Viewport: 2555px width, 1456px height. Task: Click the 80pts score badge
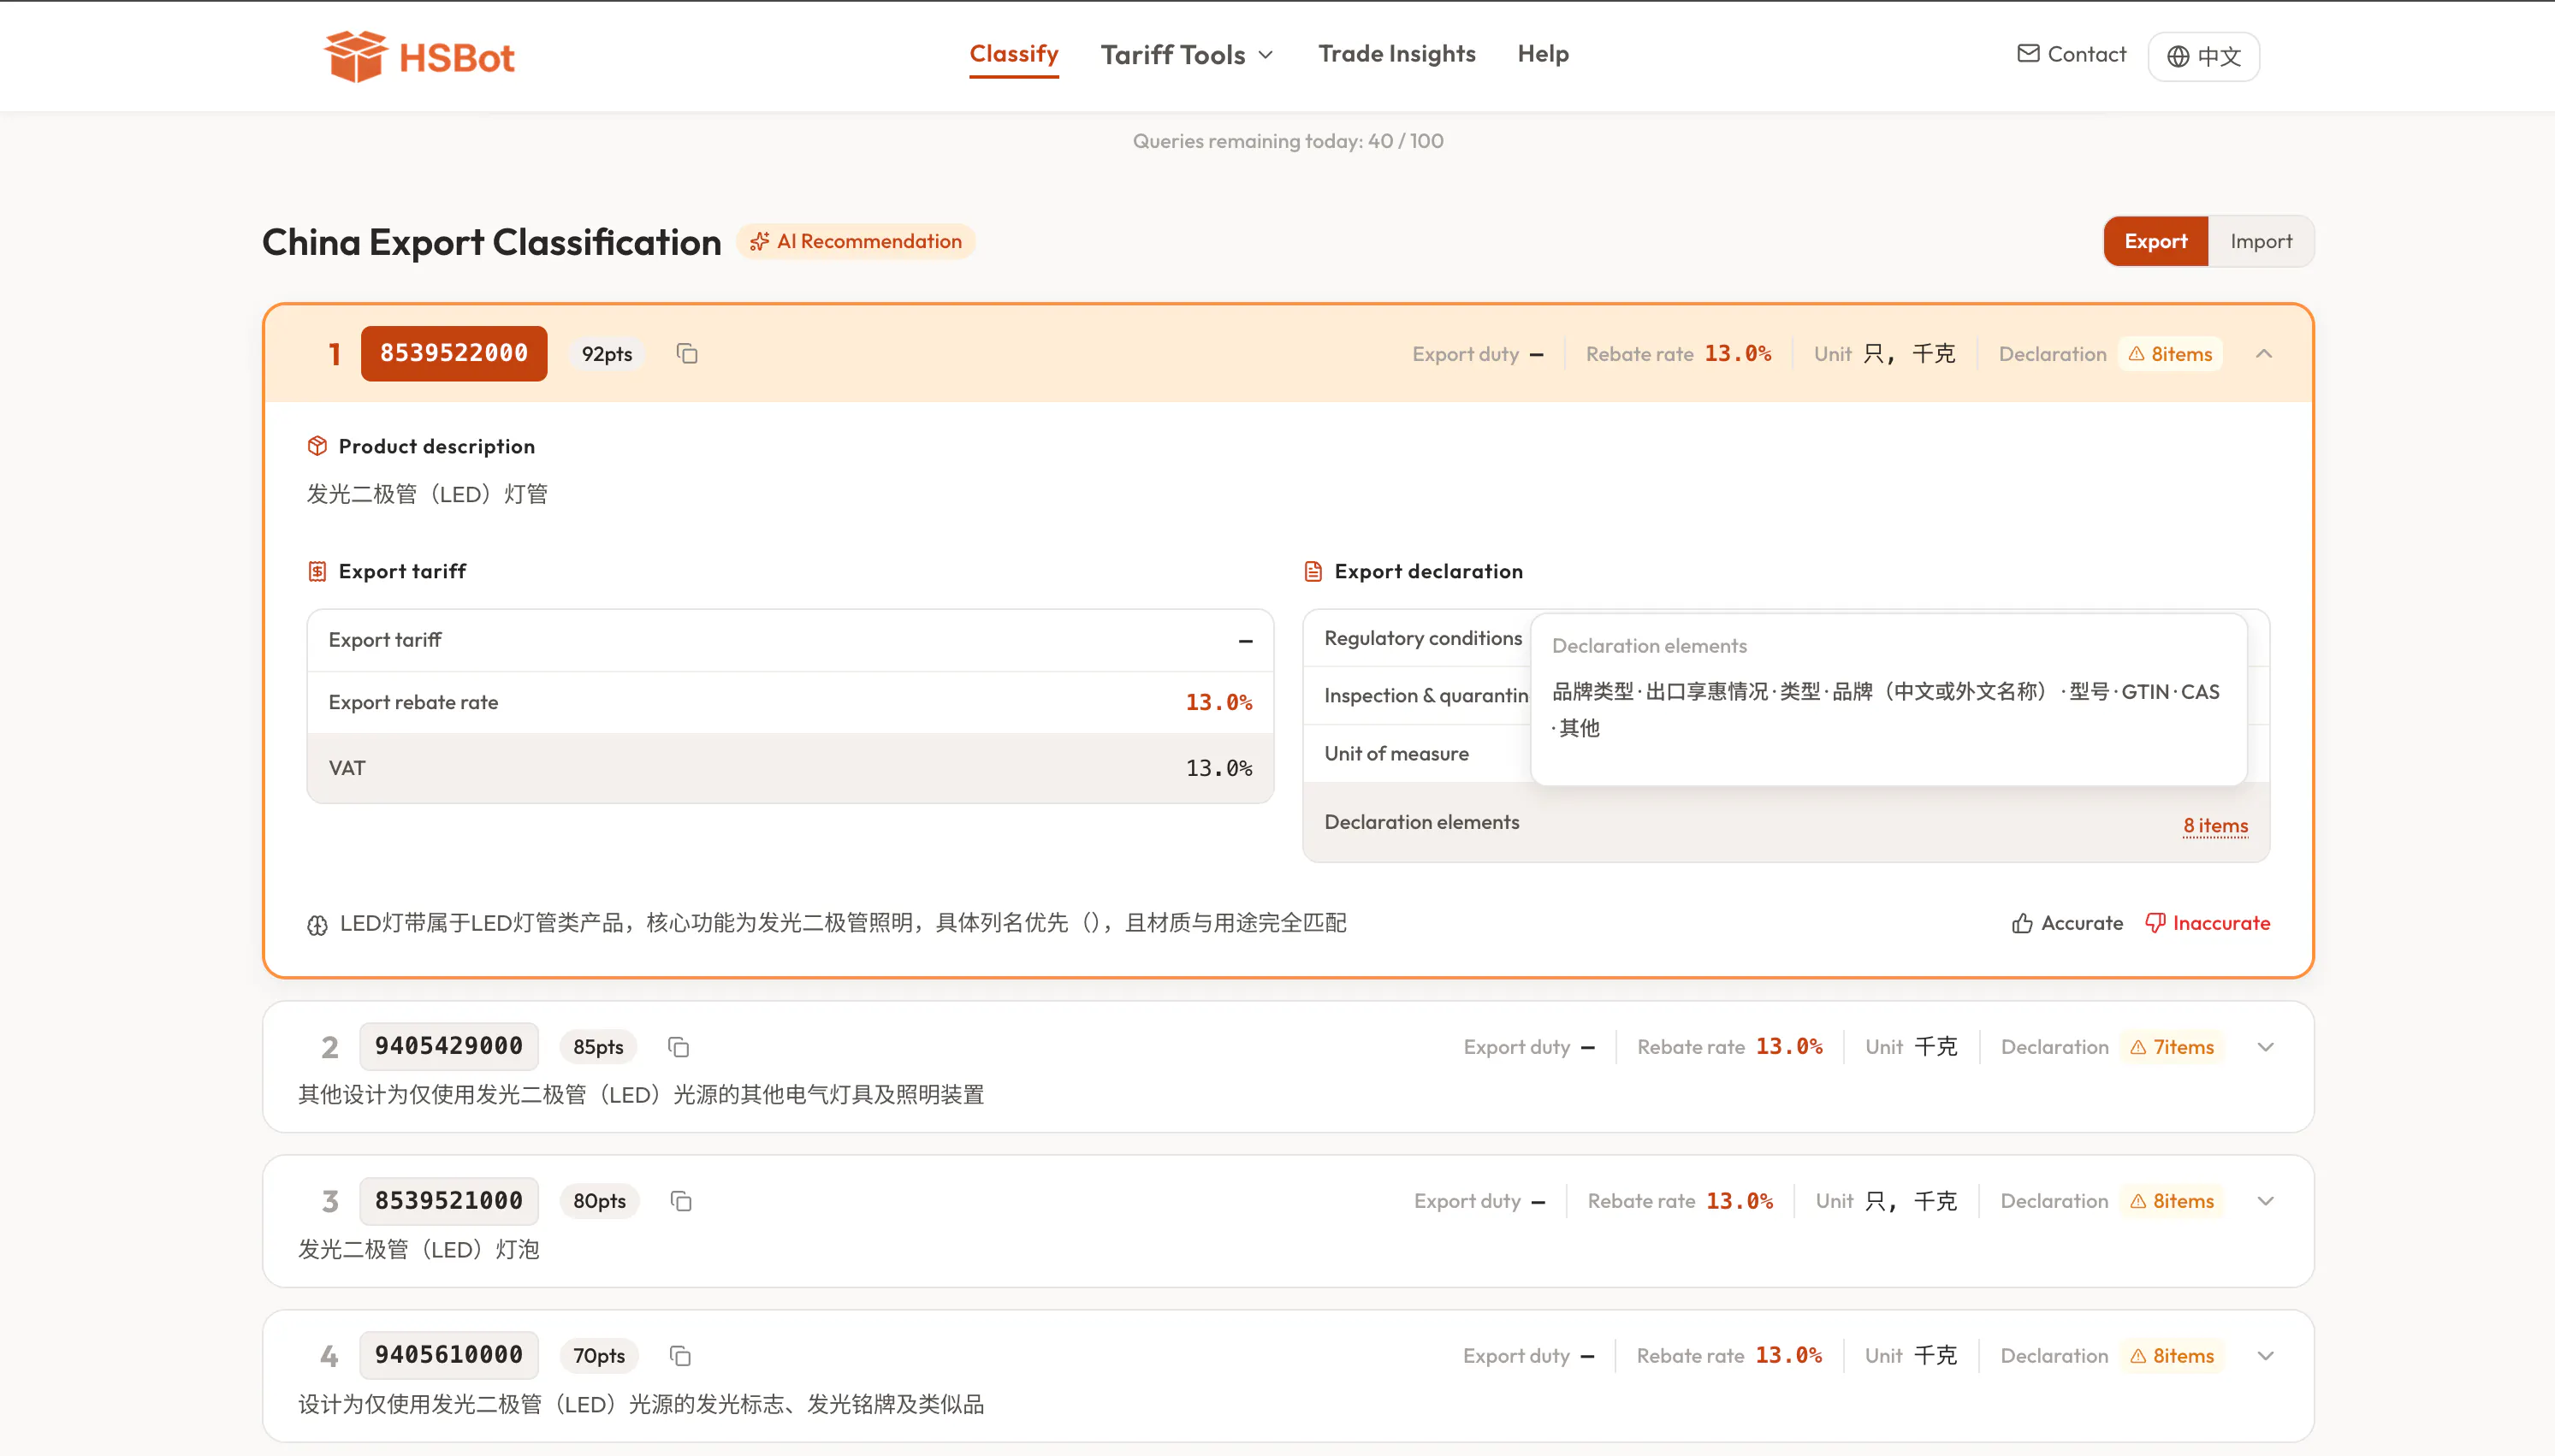point(599,1201)
